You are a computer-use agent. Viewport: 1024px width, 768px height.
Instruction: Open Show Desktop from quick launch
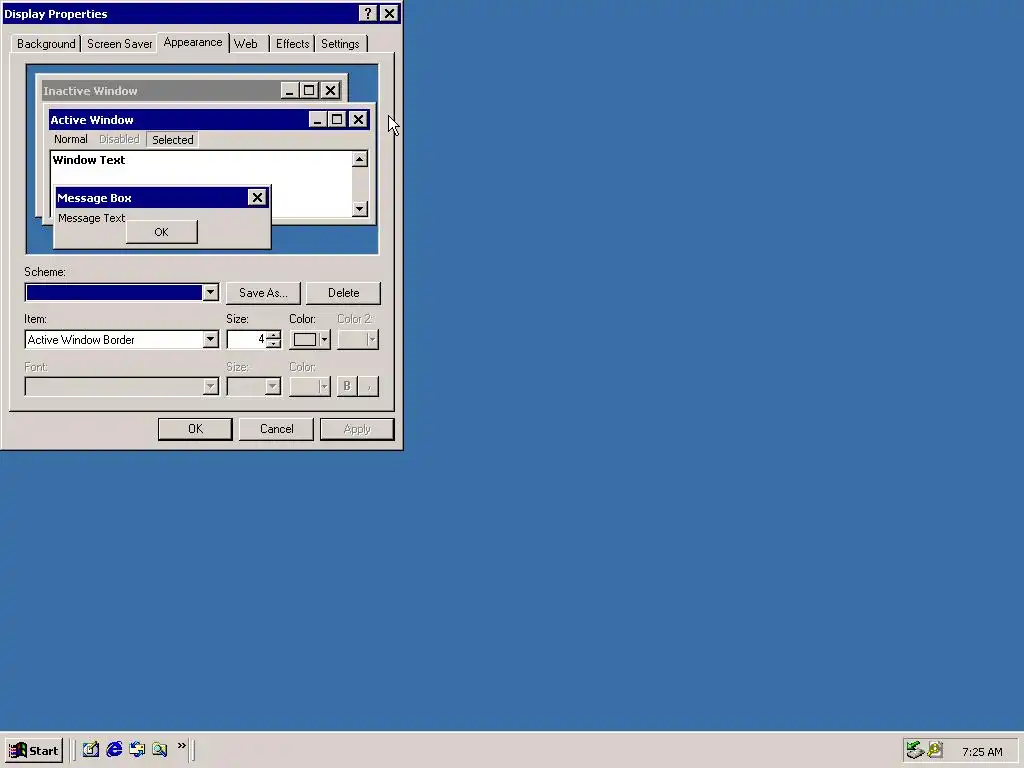click(x=91, y=749)
